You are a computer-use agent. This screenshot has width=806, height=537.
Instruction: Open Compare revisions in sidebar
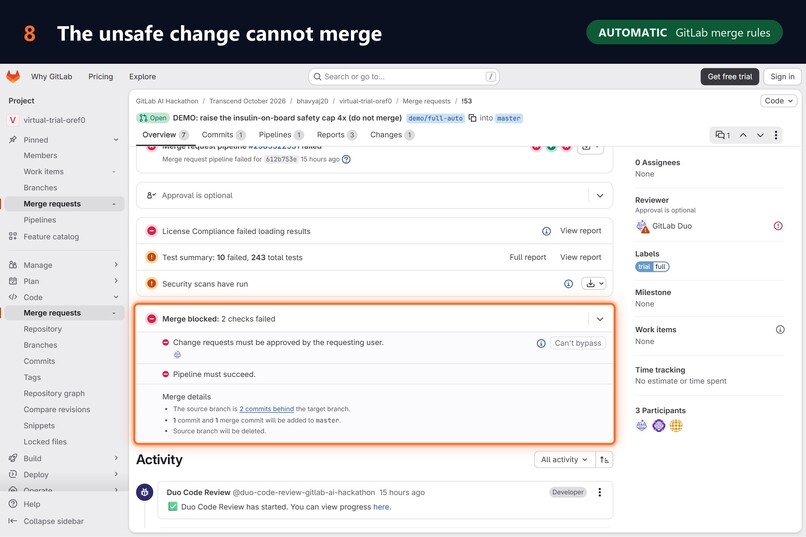(57, 410)
